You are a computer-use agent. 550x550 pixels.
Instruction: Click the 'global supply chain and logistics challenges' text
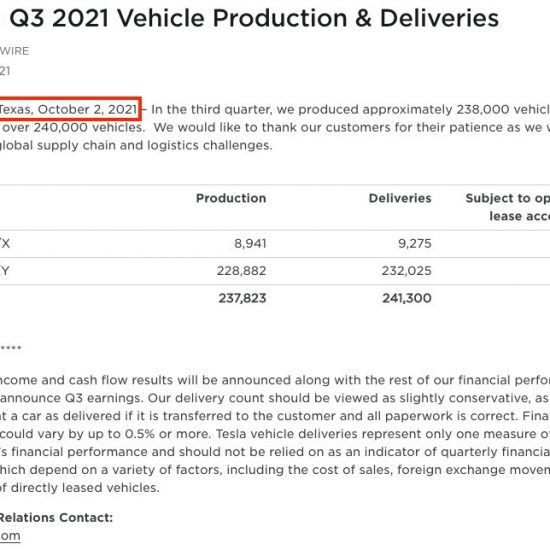pyautogui.click(x=136, y=145)
